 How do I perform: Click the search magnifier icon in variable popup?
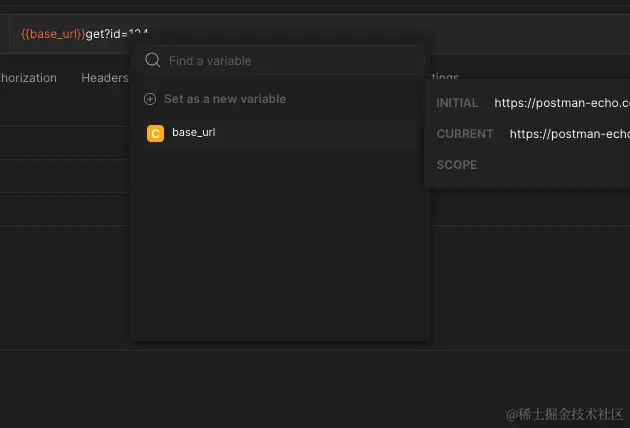click(x=153, y=60)
